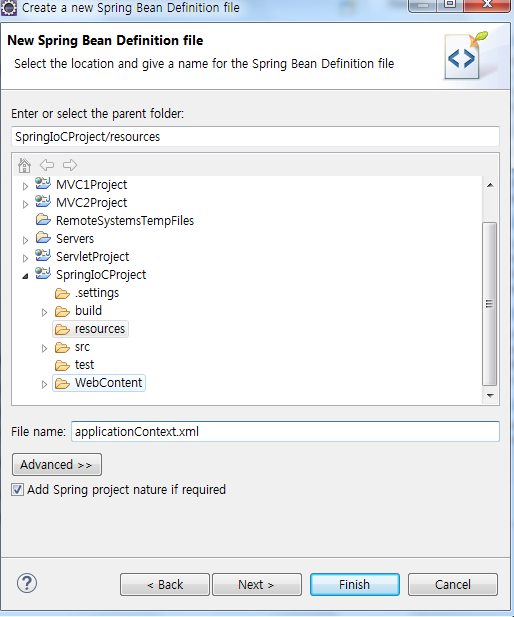Click the Next > button
The image size is (514, 617).
click(x=257, y=584)
